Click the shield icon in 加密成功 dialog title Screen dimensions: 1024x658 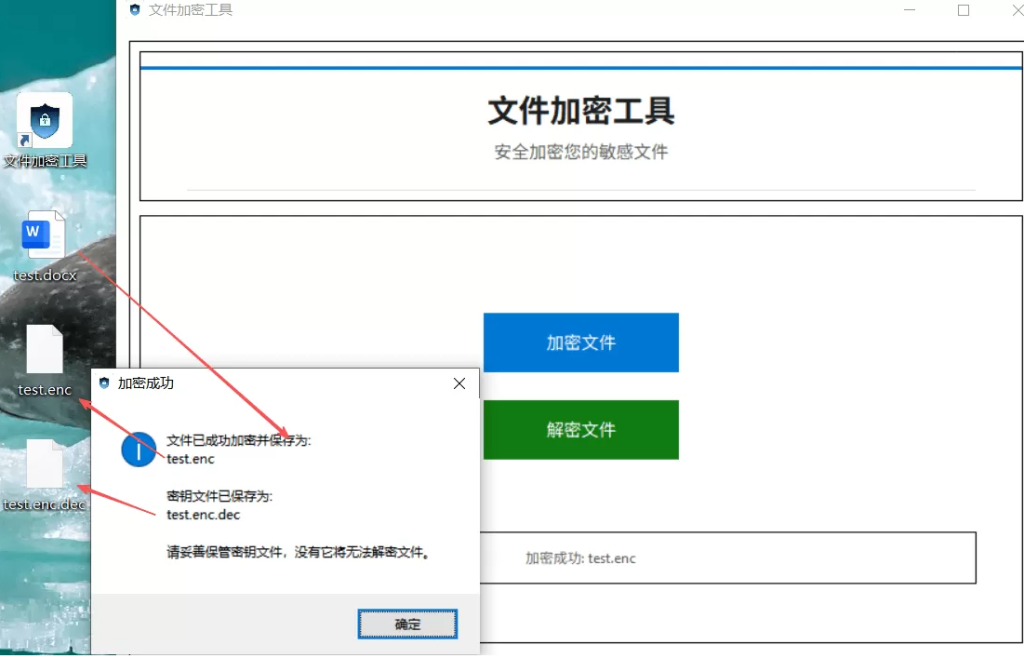pos(104,383)
